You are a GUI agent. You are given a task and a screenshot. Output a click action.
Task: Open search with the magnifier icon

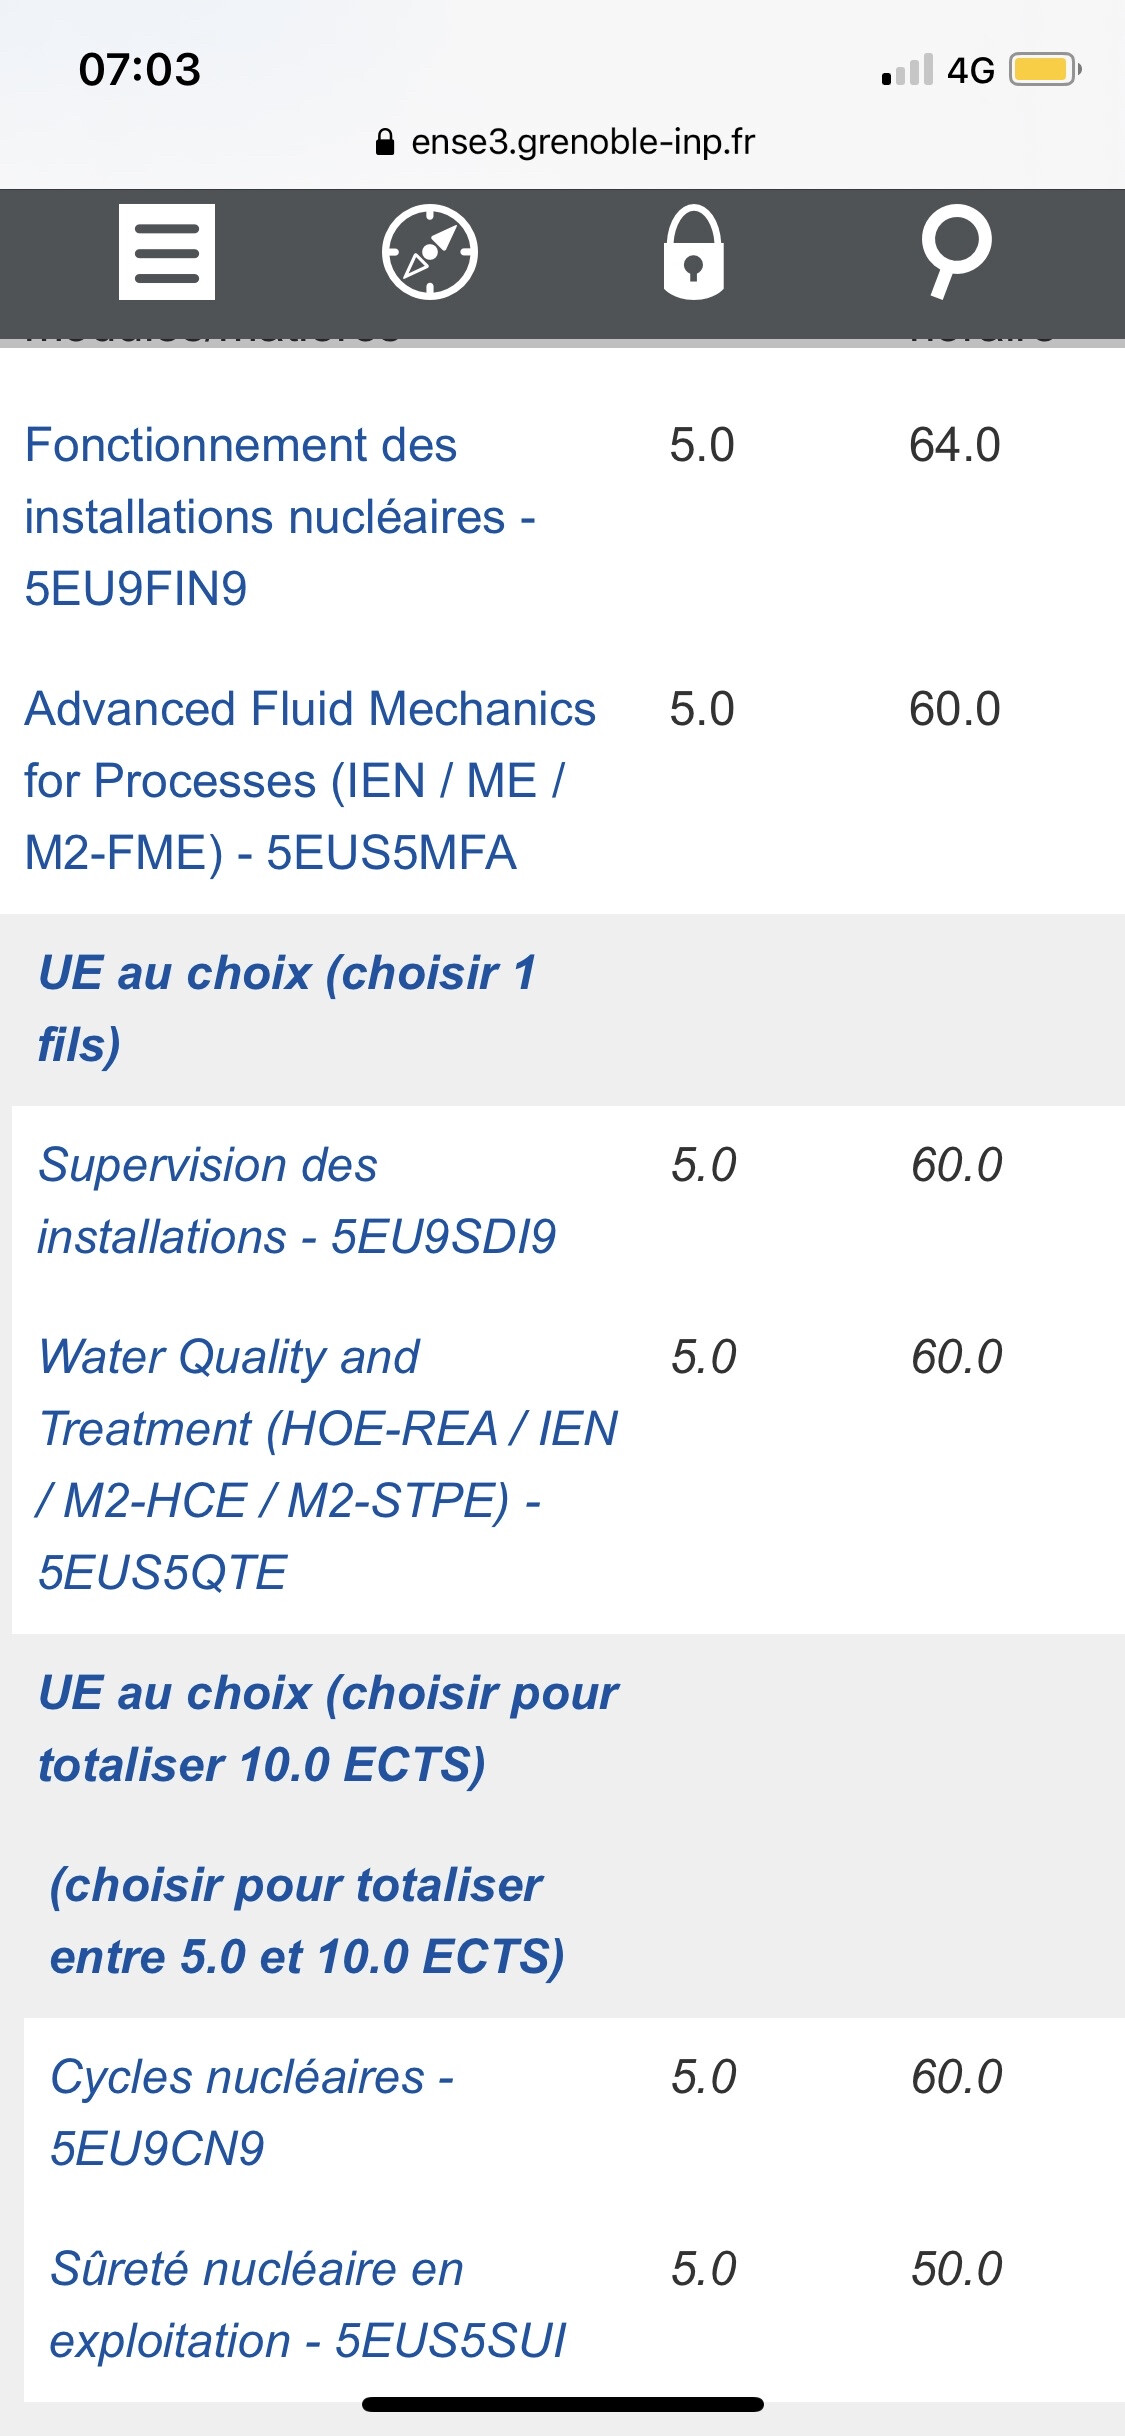click(956, 250)
